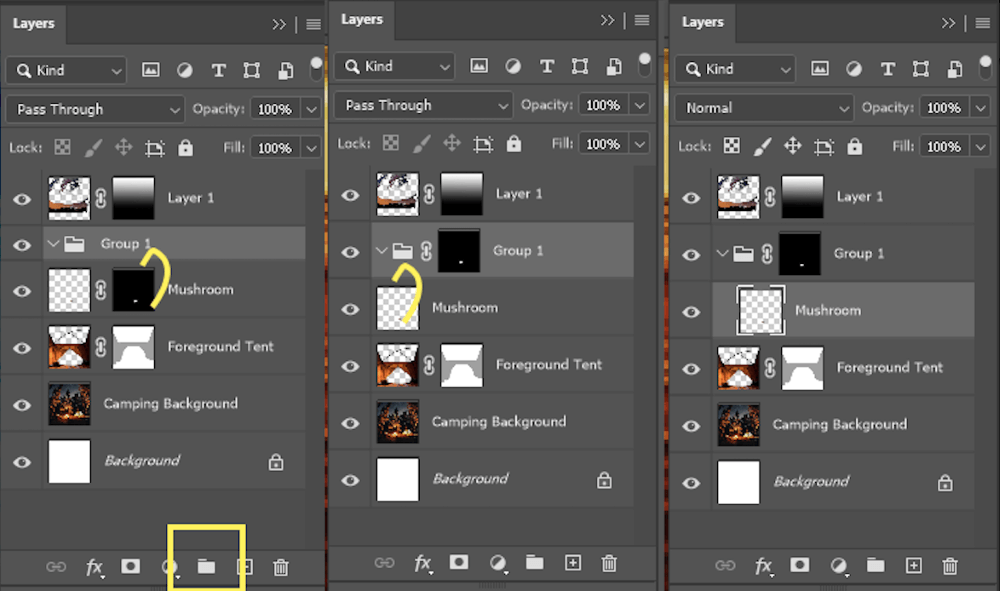Open Normal blend mode dropdown in right panel
Screen dimensions: 1000x591
coord(764,108)
